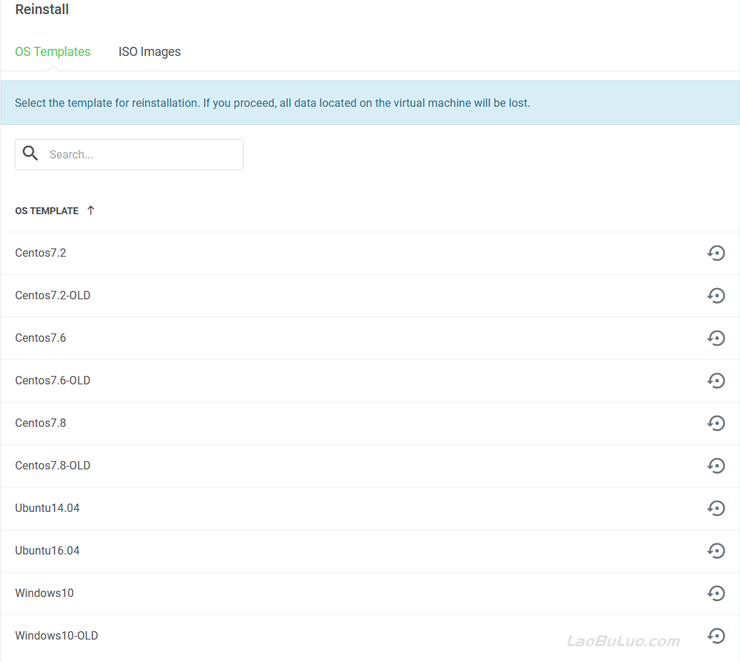This screenshot has height=662, width=740.
Task: Click the magnifier search icon
Action: point(30,153)
